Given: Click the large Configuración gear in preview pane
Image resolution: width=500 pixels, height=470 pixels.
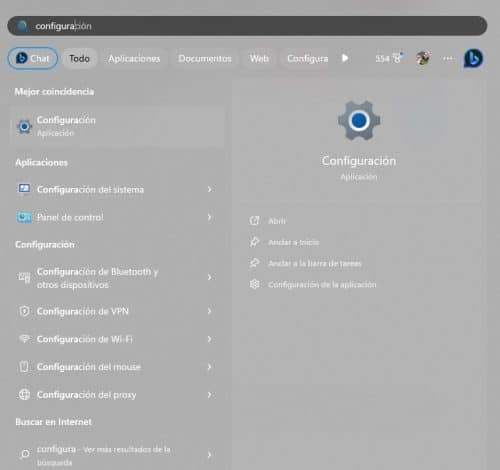Looking at the screenshot, I should [359, 120].
